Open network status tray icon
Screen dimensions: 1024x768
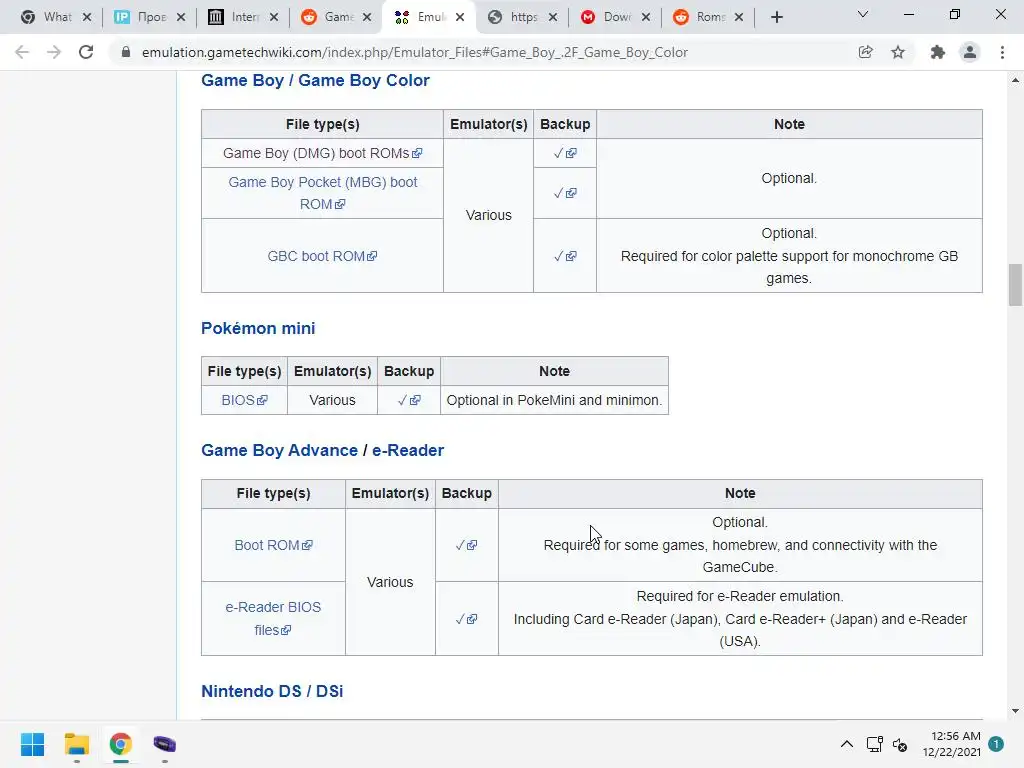point(874,744)
